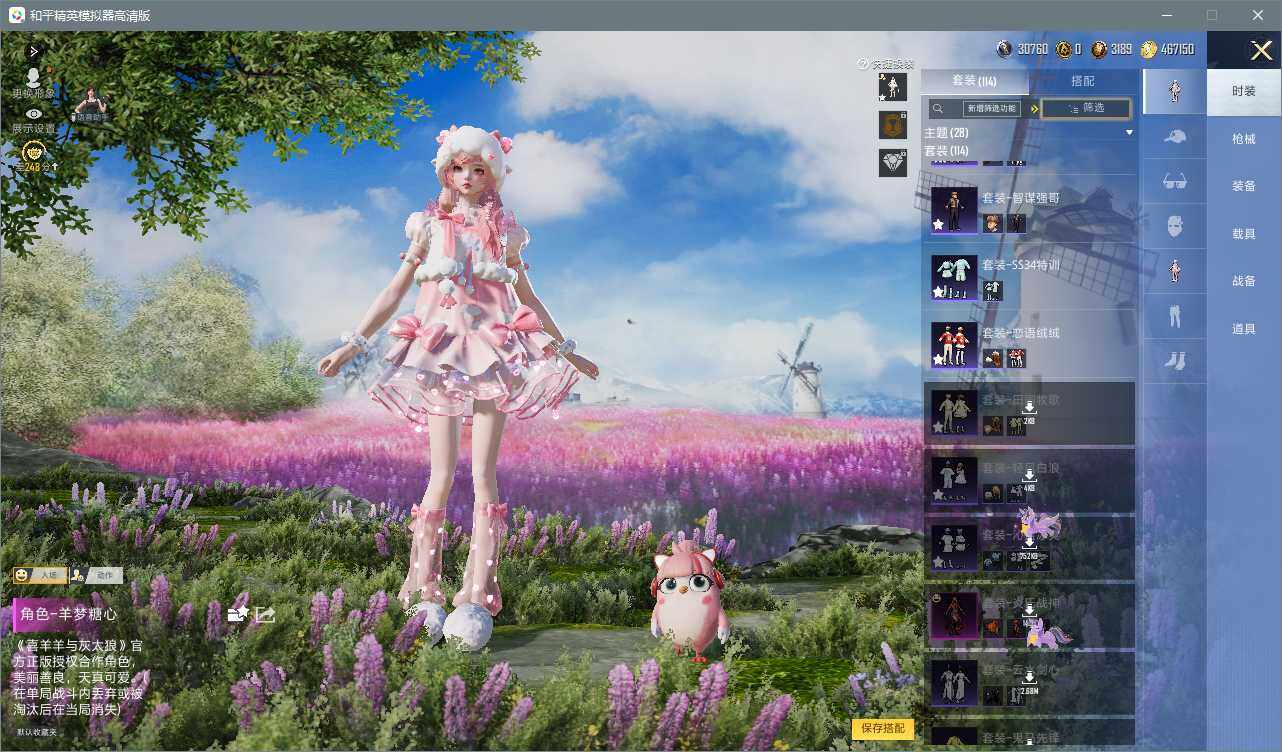
Task: Click 保存搭配 save outfit button
Action: coord(883,728)
